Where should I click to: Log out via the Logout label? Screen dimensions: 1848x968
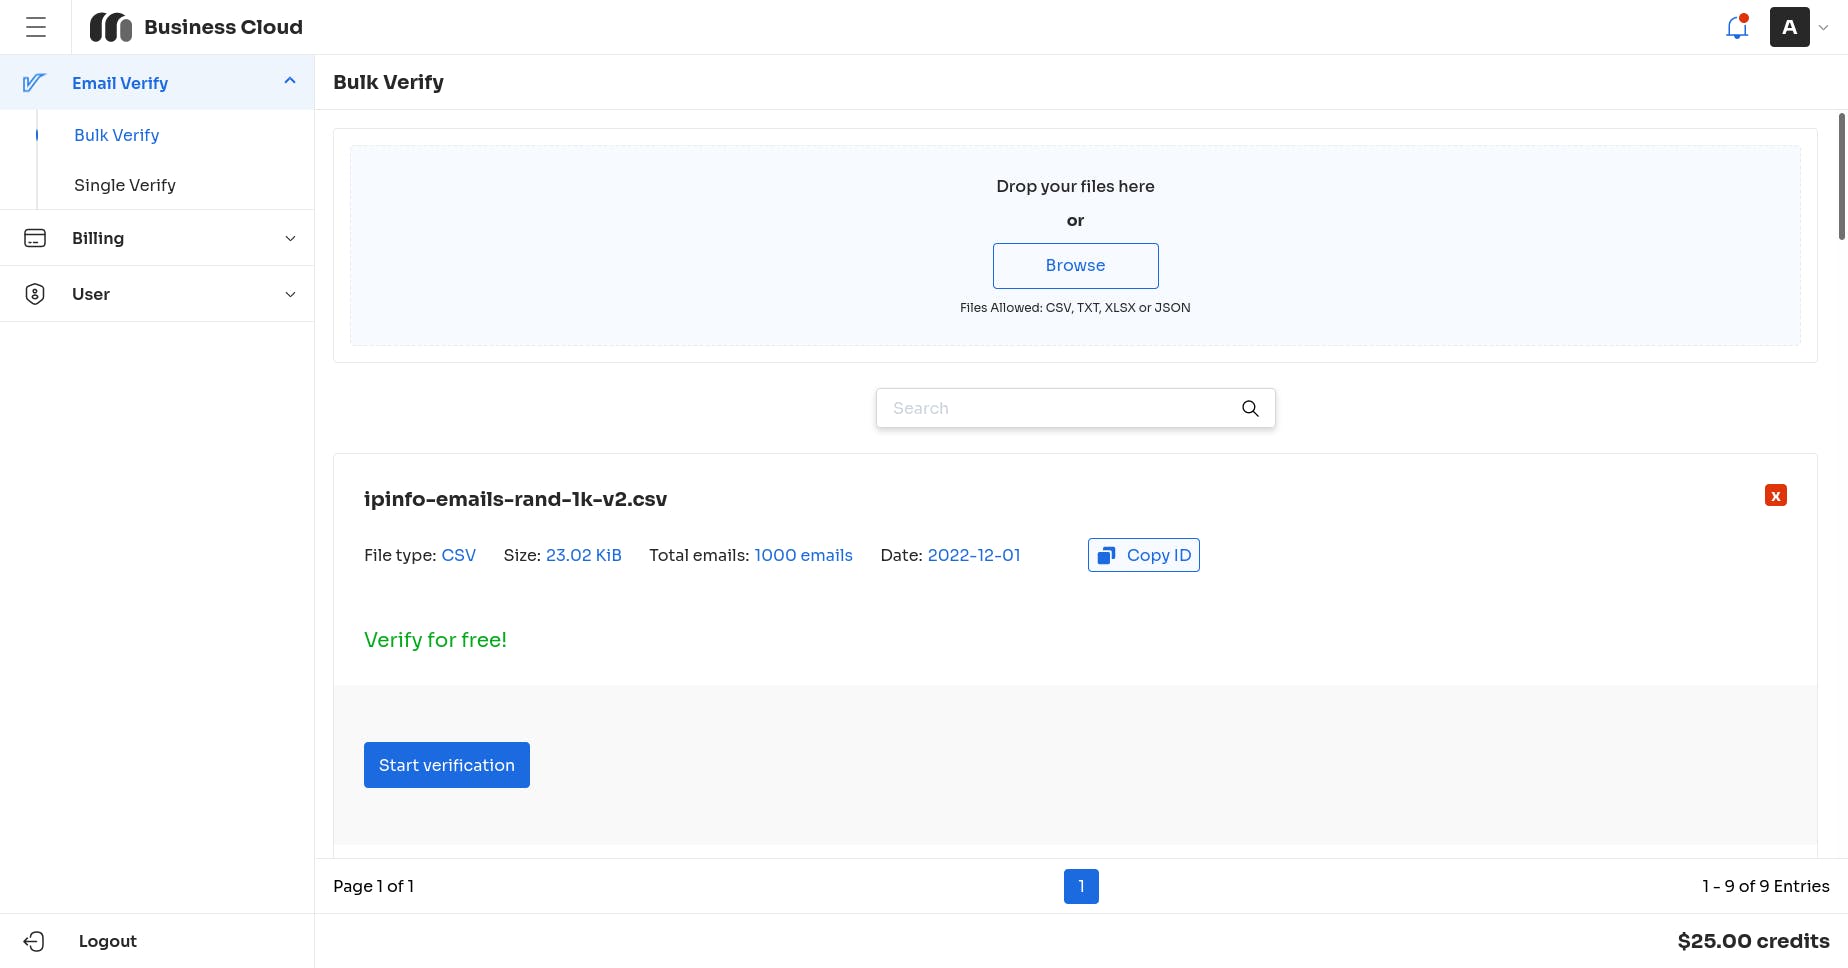[108, 941]
